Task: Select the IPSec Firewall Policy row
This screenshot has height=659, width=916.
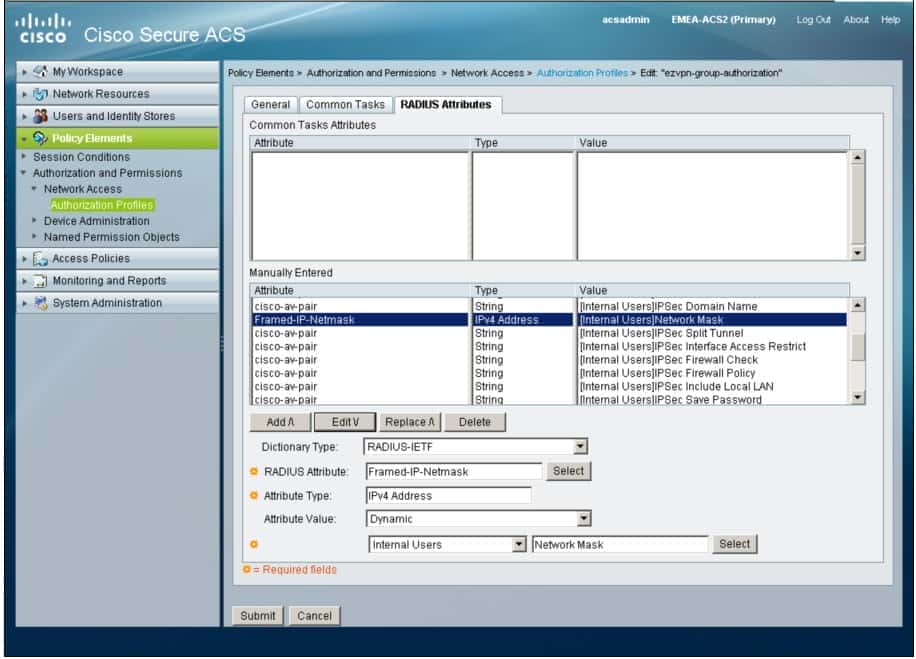Action: [549, 373]
